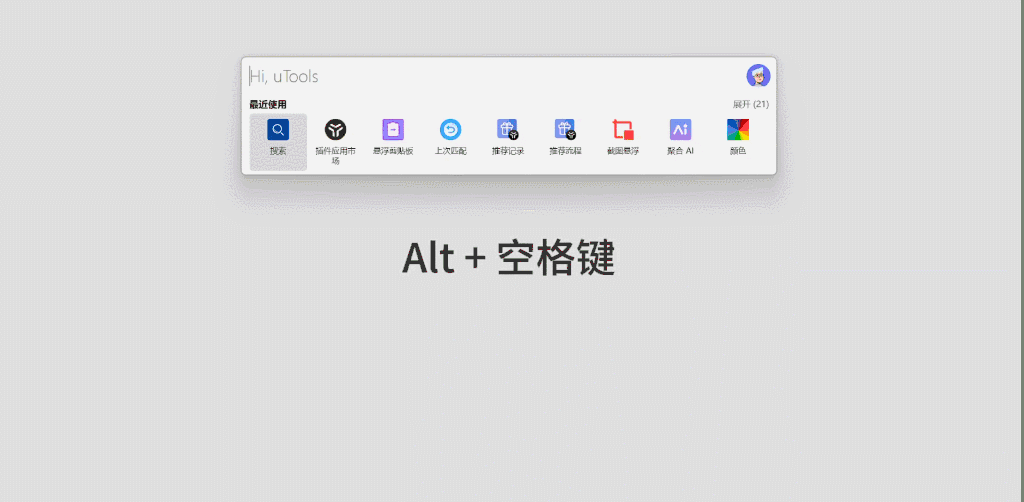Open the 推荐流程 gift icon
This screenshot has height=502, width=1024.
click(565, 129)
